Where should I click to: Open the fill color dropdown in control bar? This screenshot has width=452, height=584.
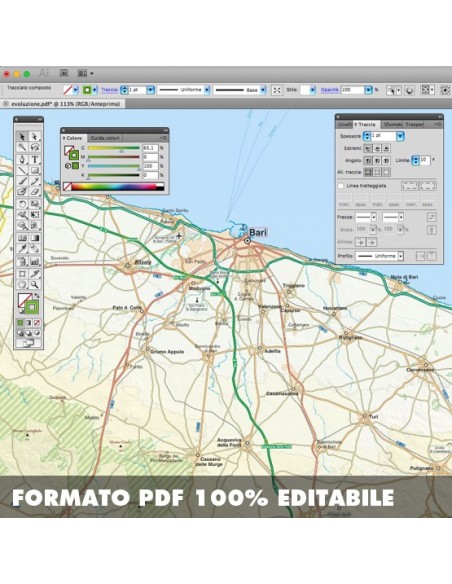pyautogui.click(x=76, y=90)
